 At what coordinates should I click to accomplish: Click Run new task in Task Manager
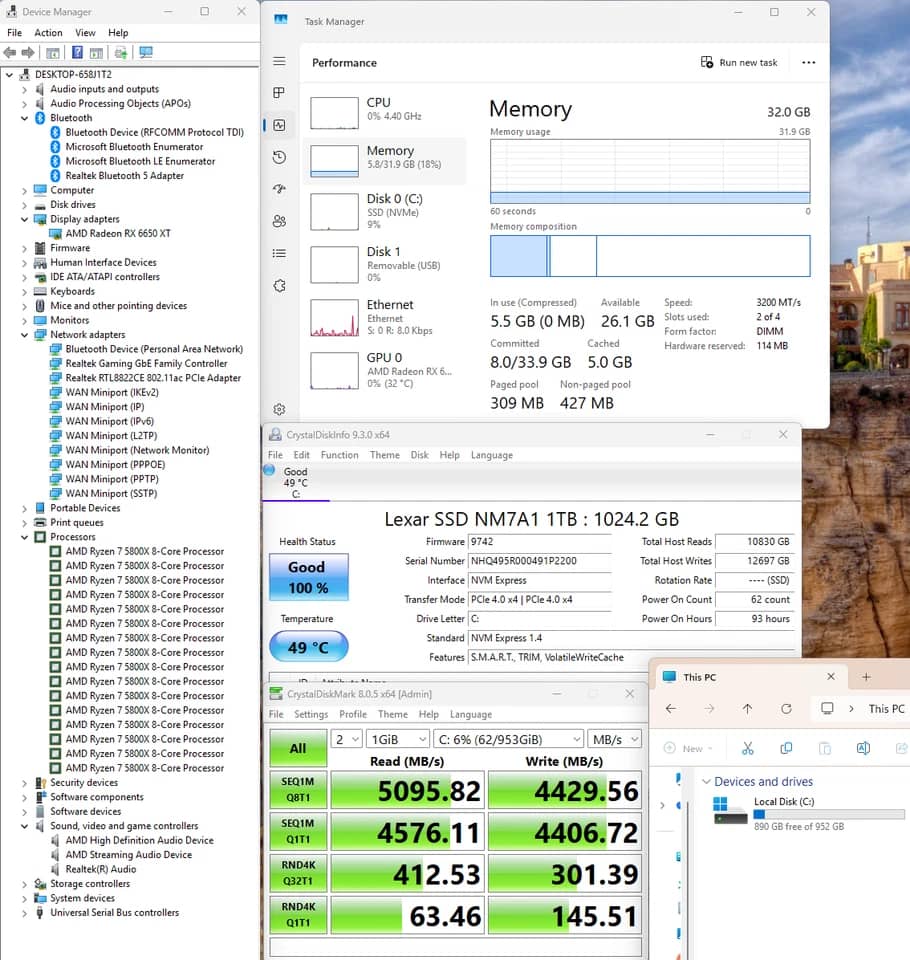(x=739, y=62)
